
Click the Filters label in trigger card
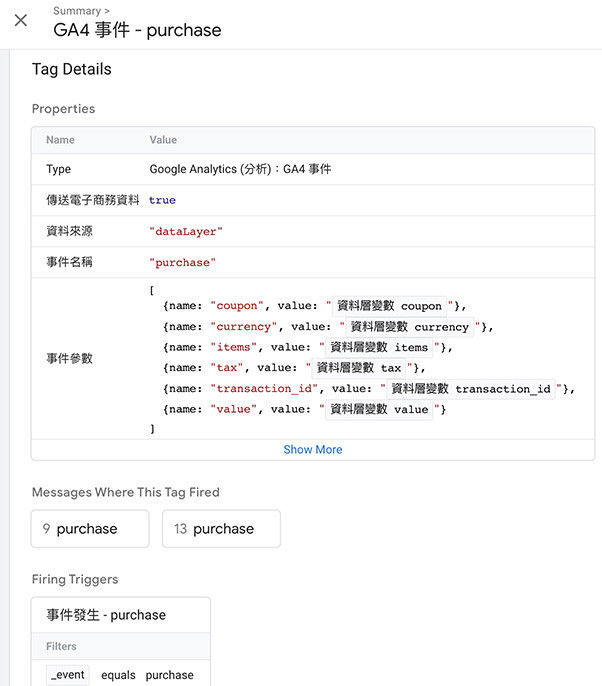pyautogui.click(x=61, y=646)
